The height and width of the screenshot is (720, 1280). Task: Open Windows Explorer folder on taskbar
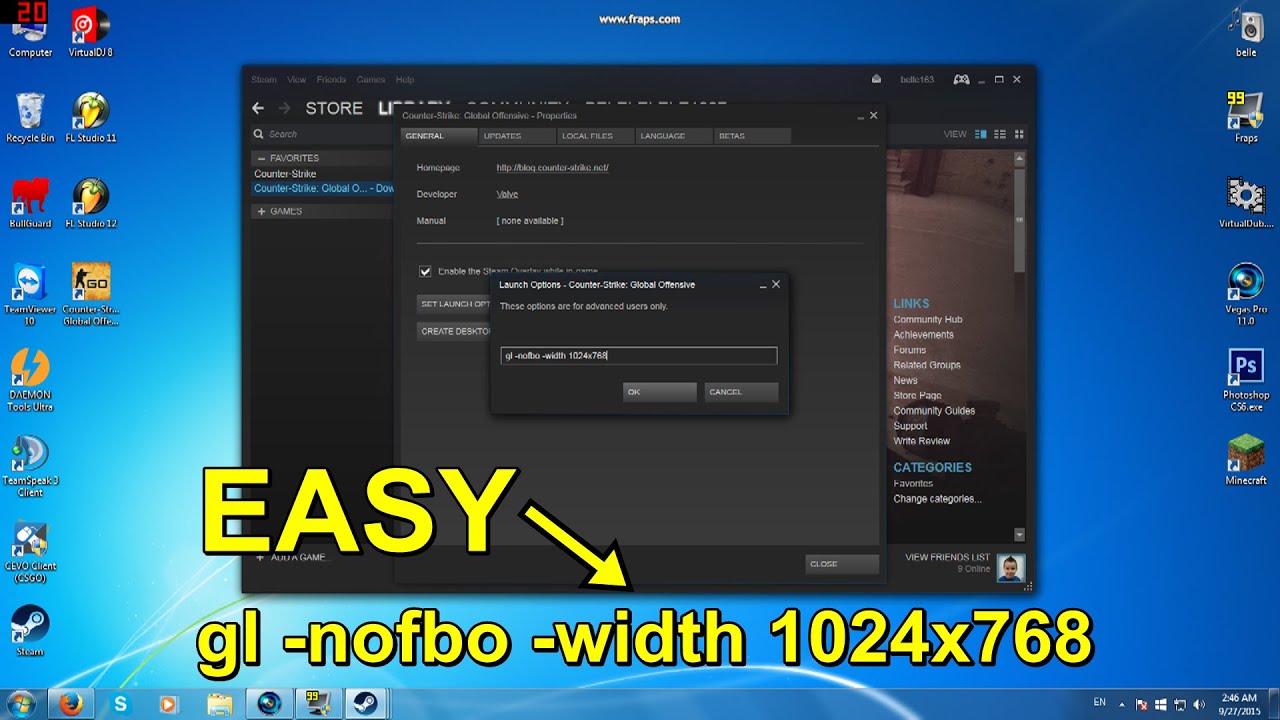click(x=220, y=704)
